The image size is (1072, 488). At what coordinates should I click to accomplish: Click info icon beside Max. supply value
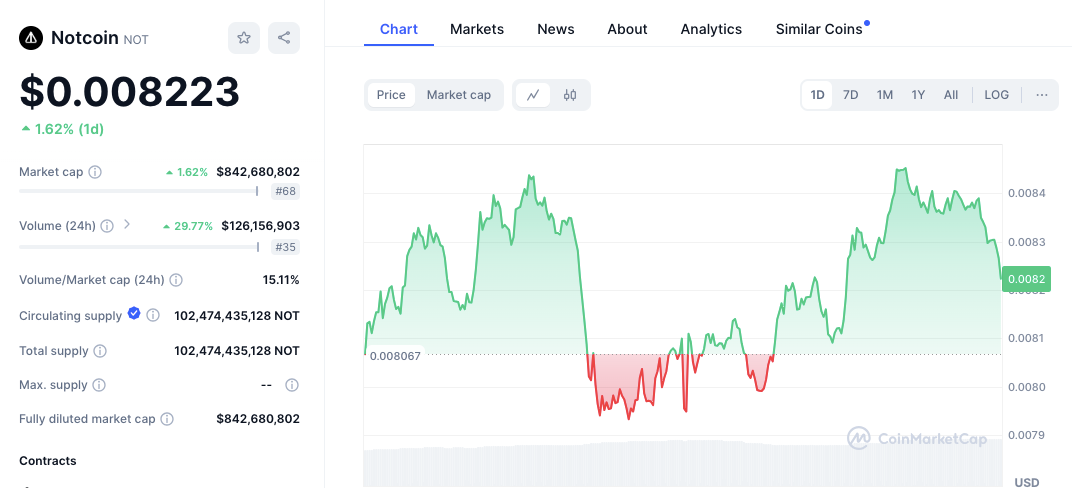[292, 385]
